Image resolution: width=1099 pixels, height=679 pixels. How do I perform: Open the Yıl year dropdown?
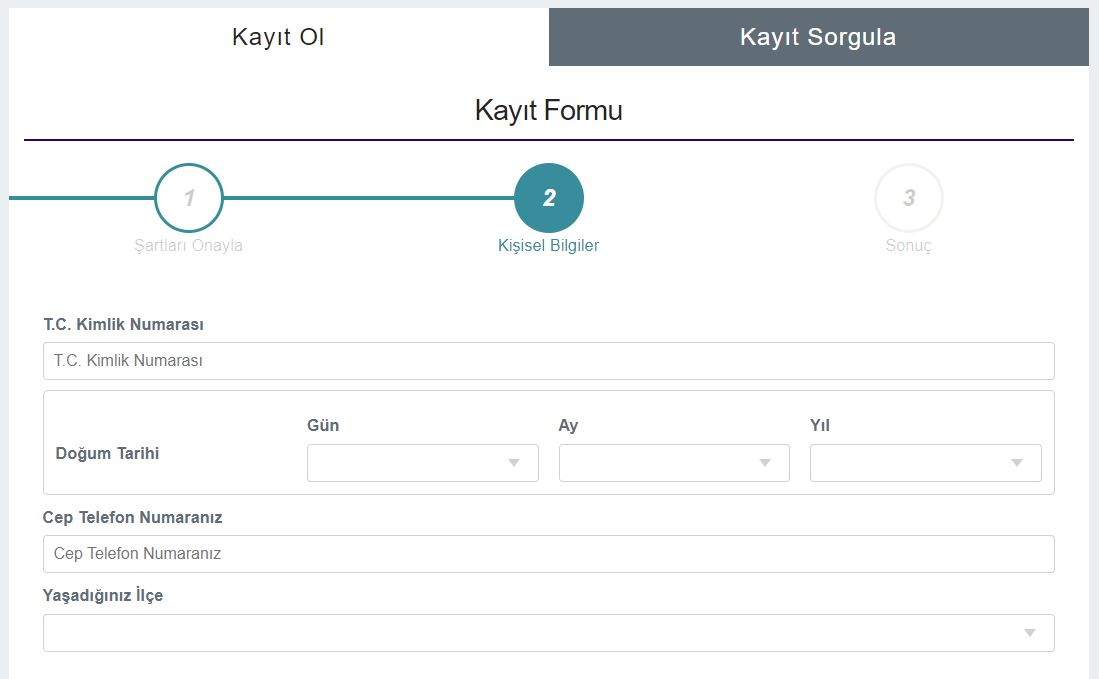click(x=925, y=462)
